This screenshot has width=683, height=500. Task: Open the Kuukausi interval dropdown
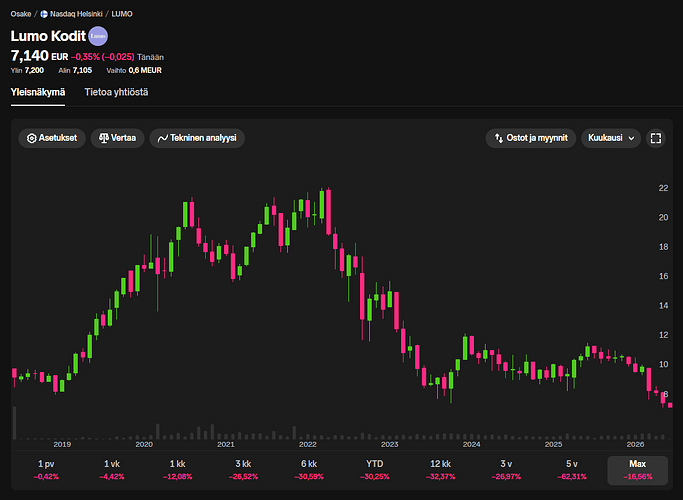(611, 138)
